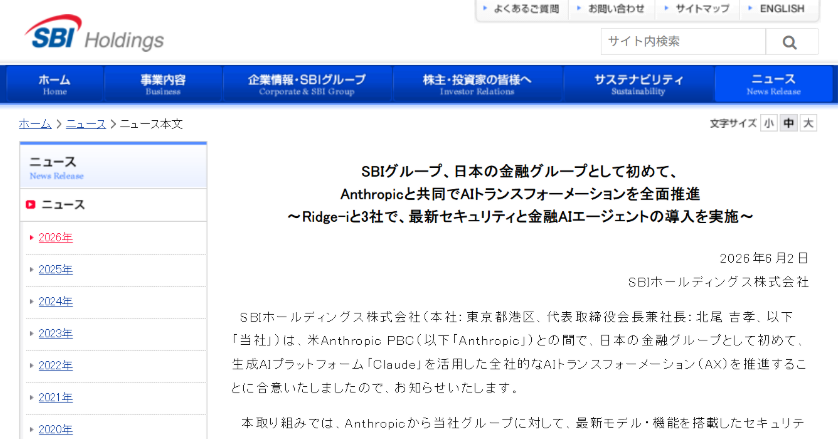Open 企業情報・SBIグループ nav tab
Image resolution: width=840 pixels, height=439 pixels.
click(x=307, y=84)
